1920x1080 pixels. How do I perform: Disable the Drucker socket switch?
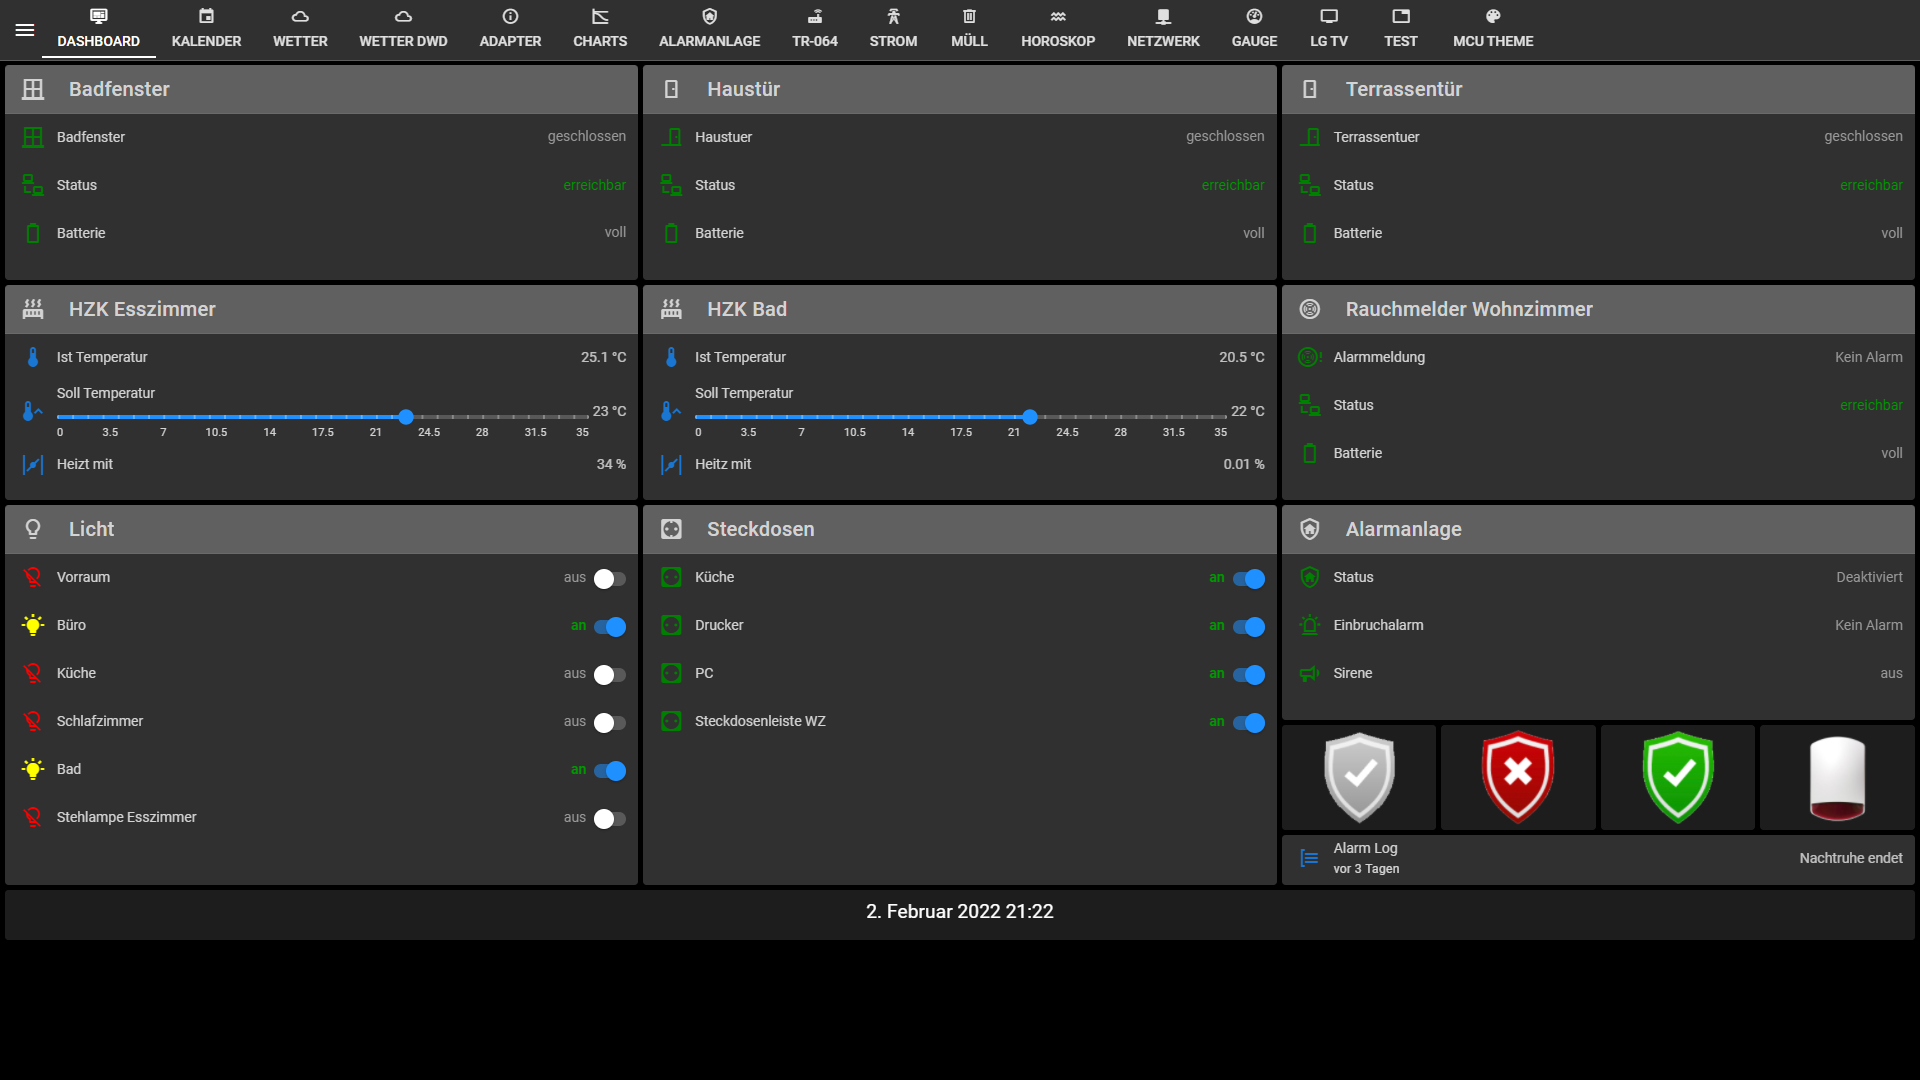click(1248, 626)
